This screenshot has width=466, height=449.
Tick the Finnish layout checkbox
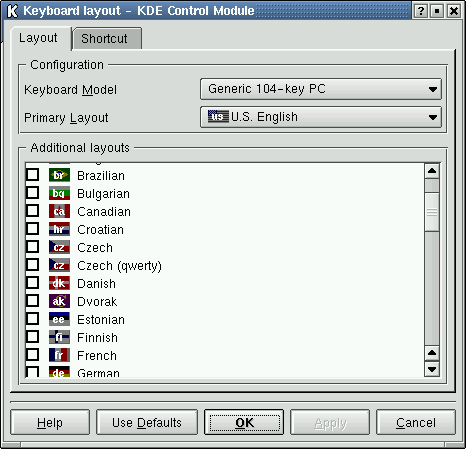tap(33, 336)
